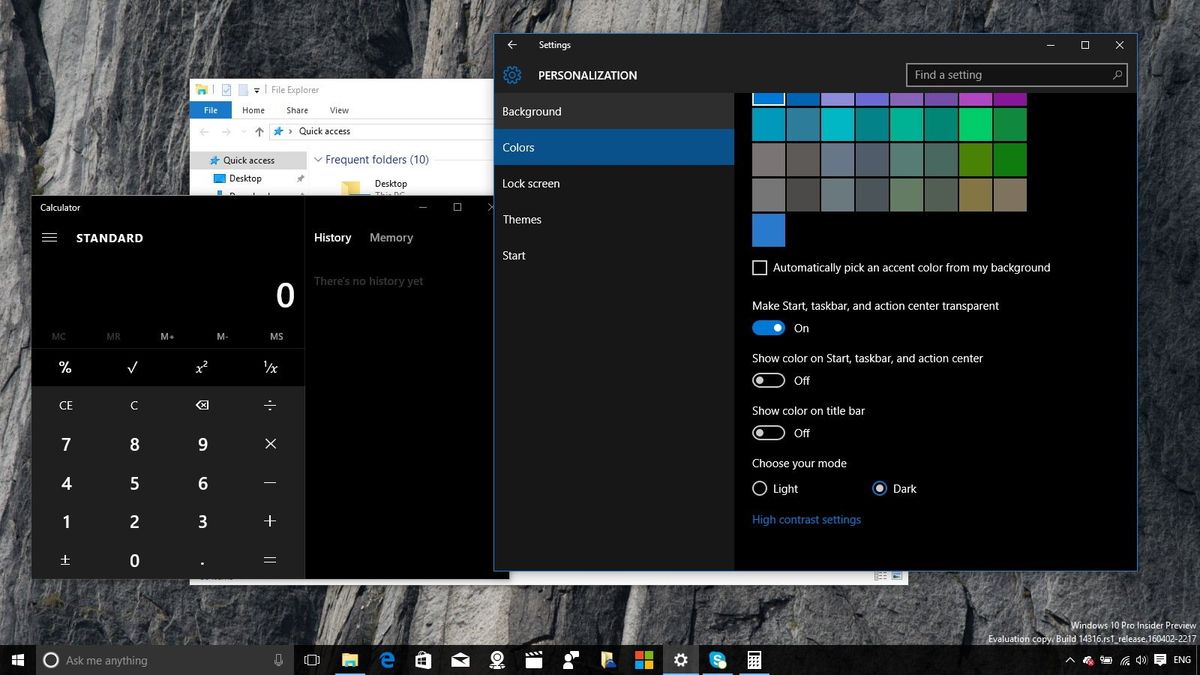Open the Quick Access Toolbar dropdown arrow
This screenshot has width=1200, height=675.
coord(257,90)
